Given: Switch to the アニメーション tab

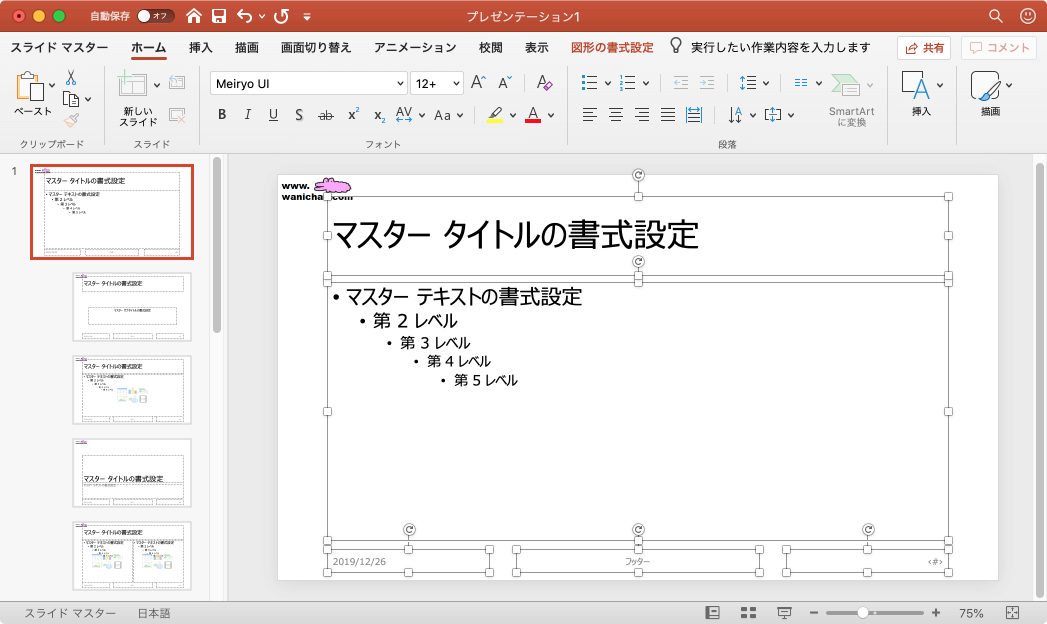Looking at the screenshot, I should [x=415, y=47].
